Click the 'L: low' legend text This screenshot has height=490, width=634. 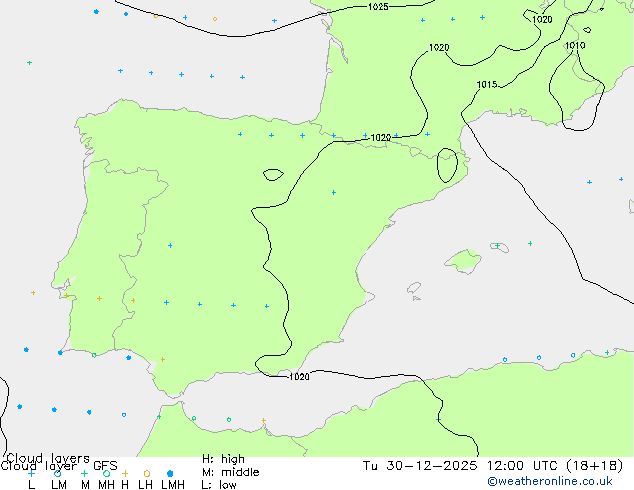point(219,485)
